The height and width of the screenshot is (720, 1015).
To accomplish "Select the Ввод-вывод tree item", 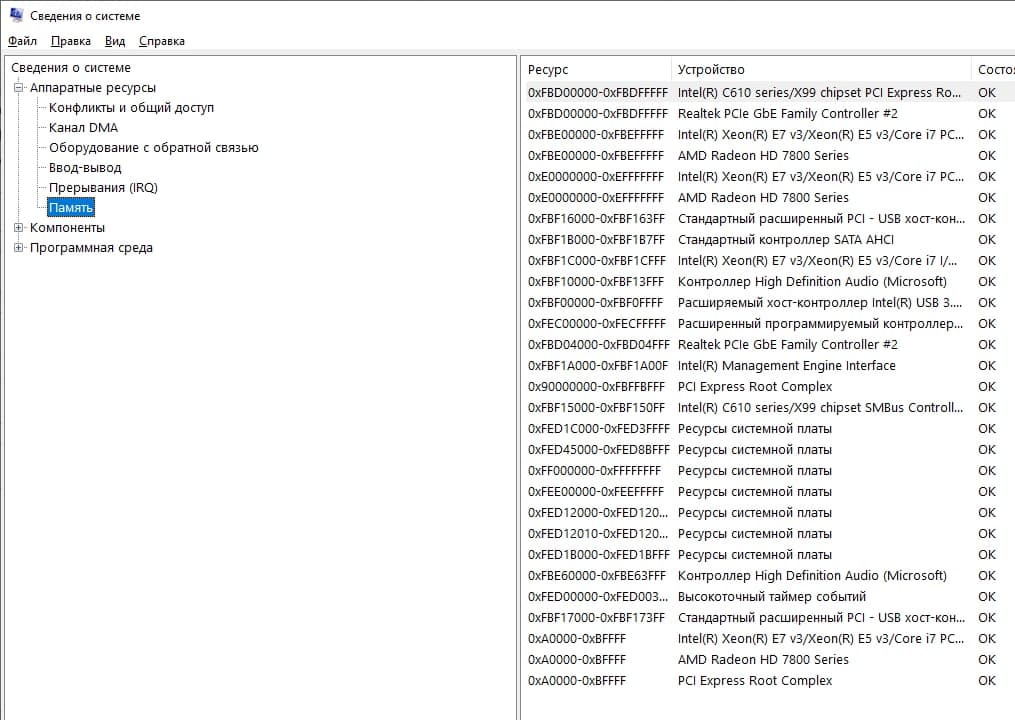I will [85, 168].
